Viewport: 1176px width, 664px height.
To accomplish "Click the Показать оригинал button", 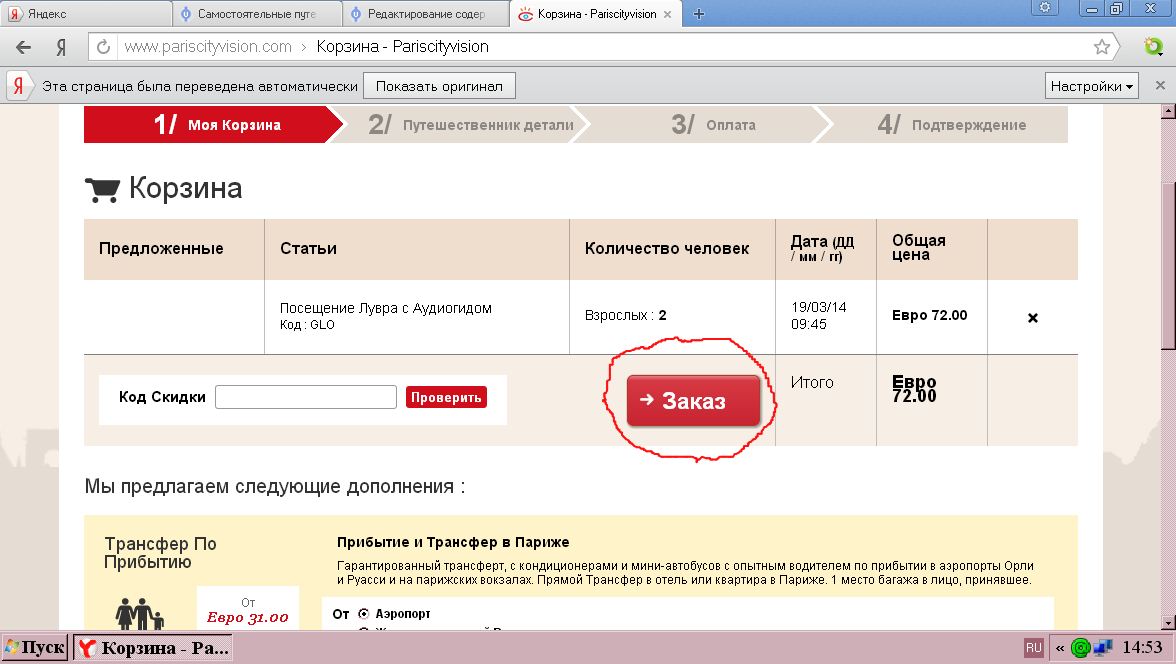I will pos(440,86).
